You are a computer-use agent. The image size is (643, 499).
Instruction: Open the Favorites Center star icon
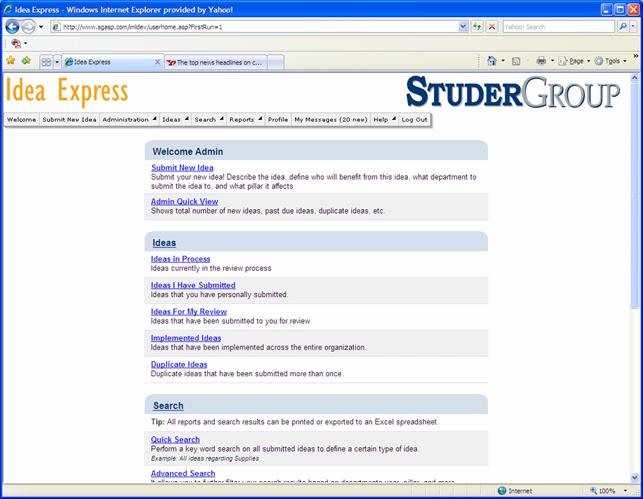click(11, 61)
